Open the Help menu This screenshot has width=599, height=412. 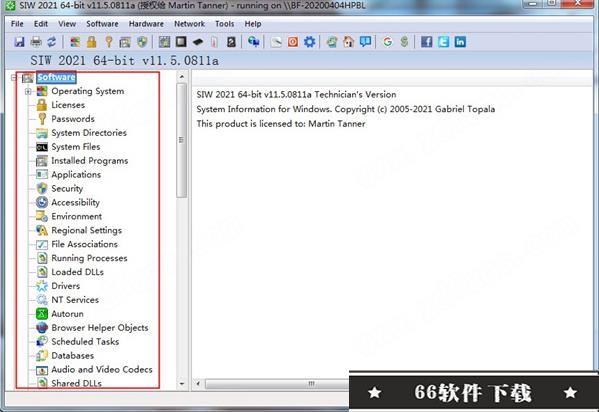(253, 24)
